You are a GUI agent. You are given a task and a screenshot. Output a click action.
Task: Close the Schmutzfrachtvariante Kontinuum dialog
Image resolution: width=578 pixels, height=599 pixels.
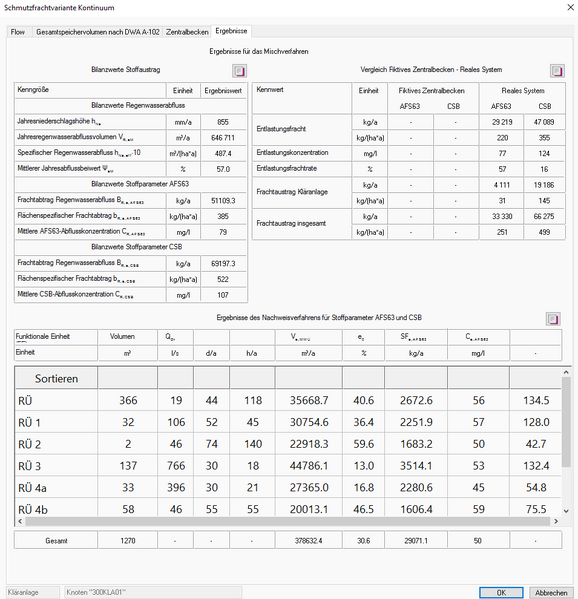pos(570,7)
